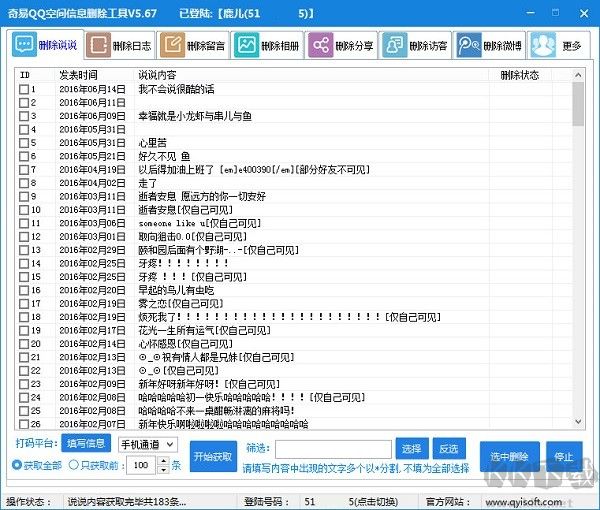600x510 pixels.
Task: Select checkbox of row 11 someone like u
Action: (24, 223)
